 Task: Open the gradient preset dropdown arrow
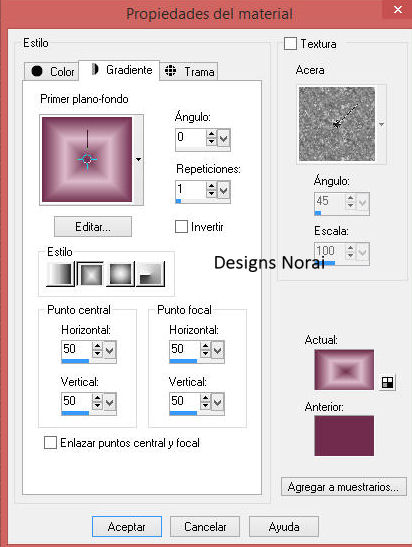(x=138, y=159)
